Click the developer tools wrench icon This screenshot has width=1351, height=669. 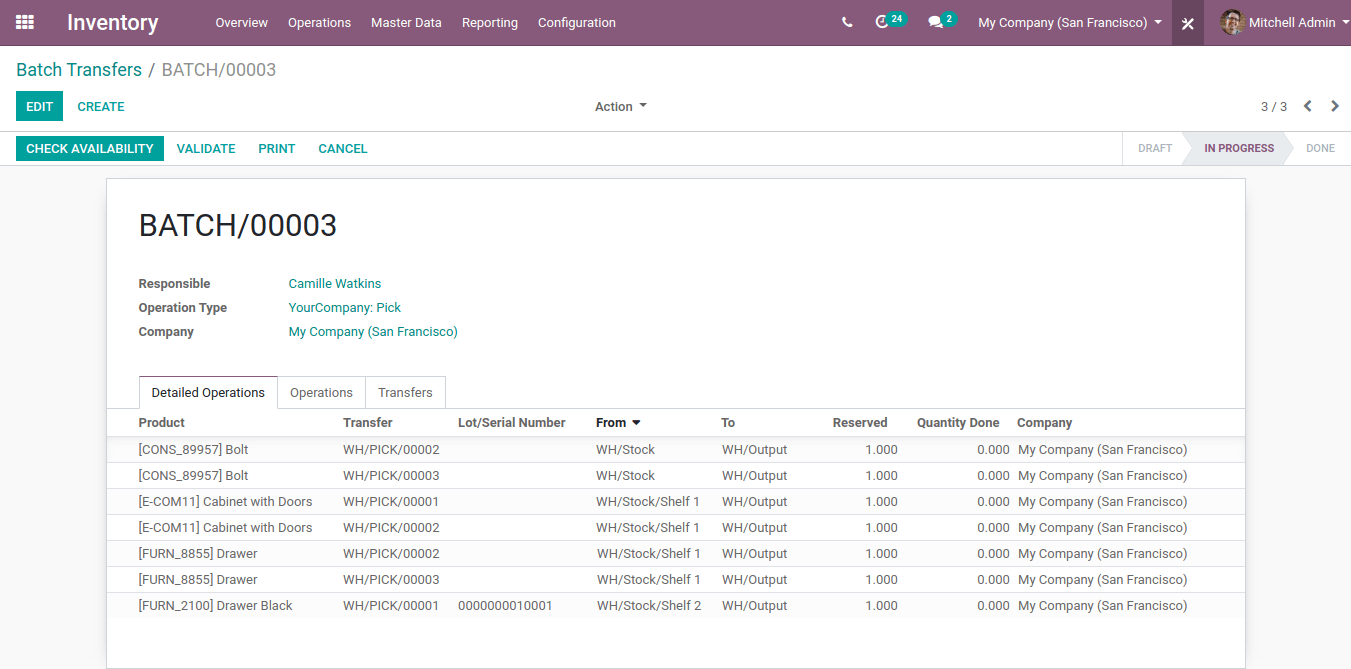[1186, 21]
